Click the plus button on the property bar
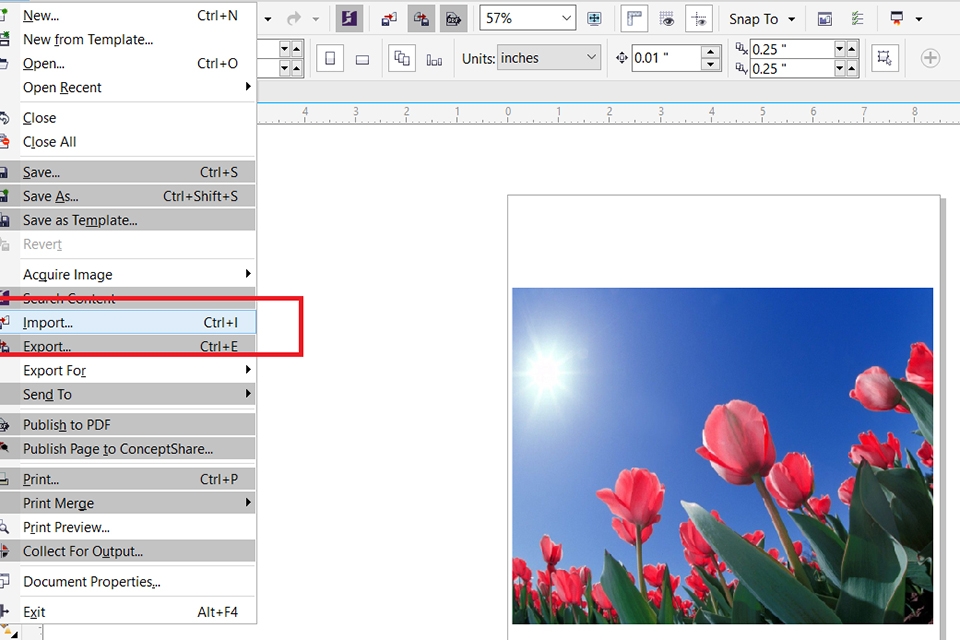This screenshot has height=640, width=960. [x=929, y=58]
